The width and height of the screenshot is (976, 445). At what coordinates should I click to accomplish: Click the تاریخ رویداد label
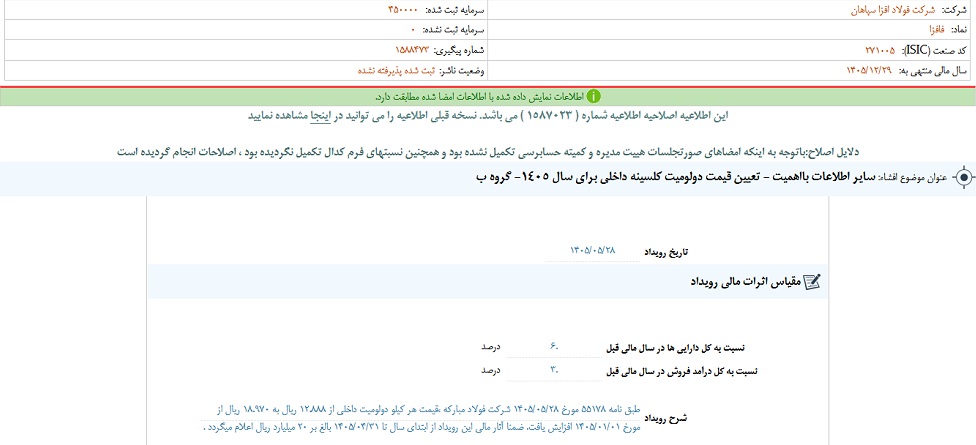[667, 252]
